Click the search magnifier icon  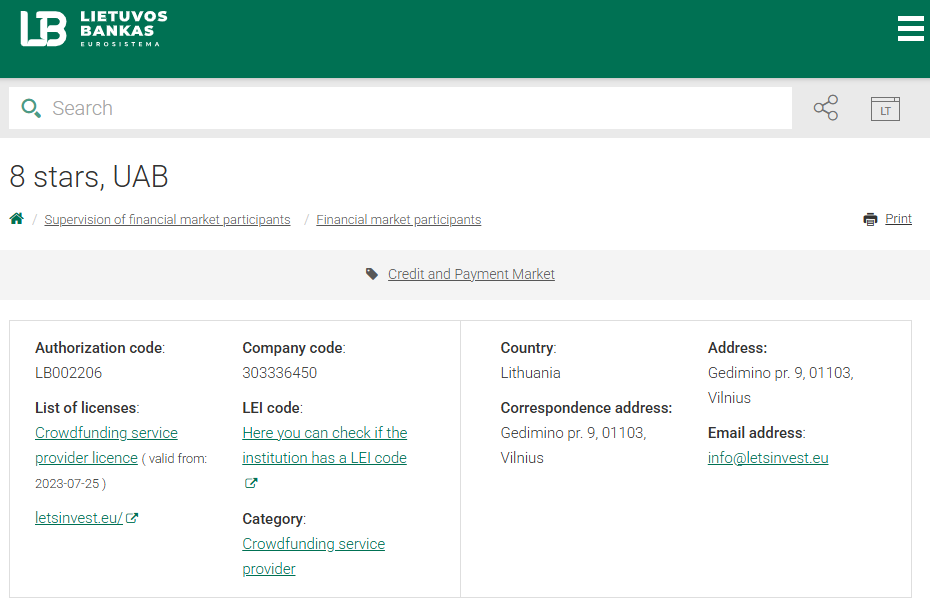(31, 108)
